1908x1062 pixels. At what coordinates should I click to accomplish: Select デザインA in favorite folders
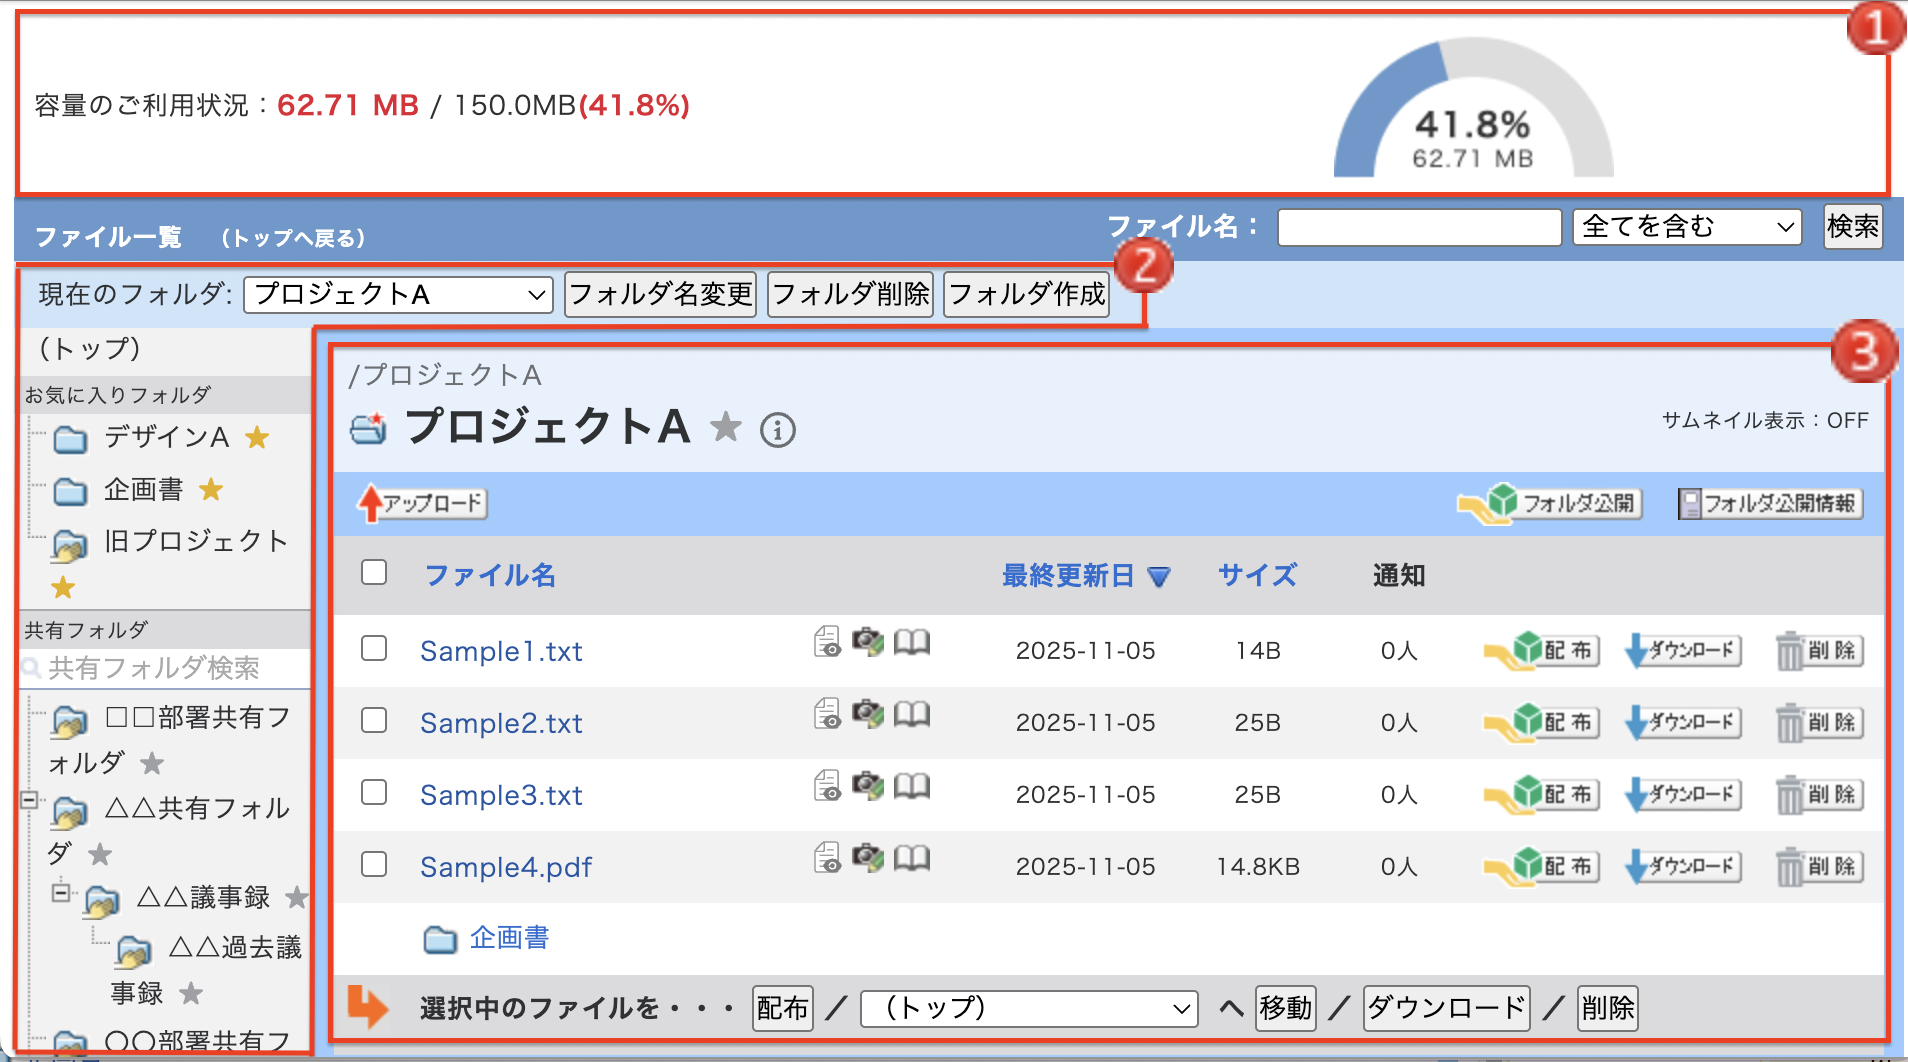click(x=166, y=437)
